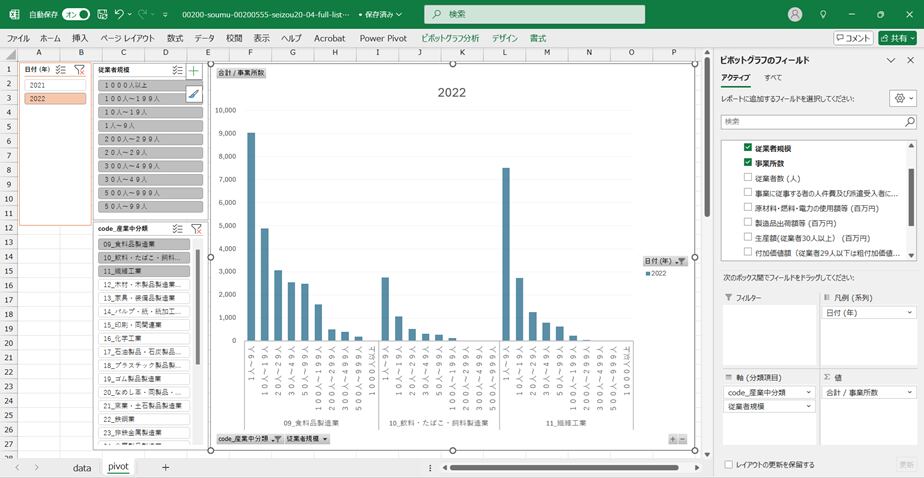
Task: Toggle multi-select on the 従業者規模 slicer
Action: (177, 71)
